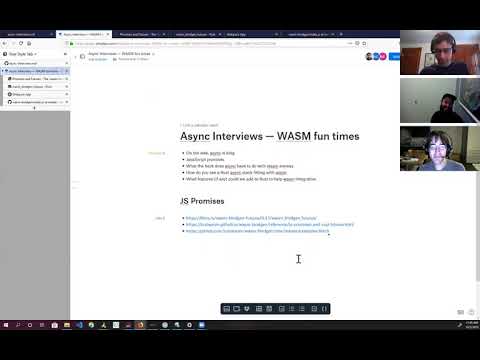Choose the bulleted list toolbar icon
The image size is (480, 360).
(x=292, y=309)
